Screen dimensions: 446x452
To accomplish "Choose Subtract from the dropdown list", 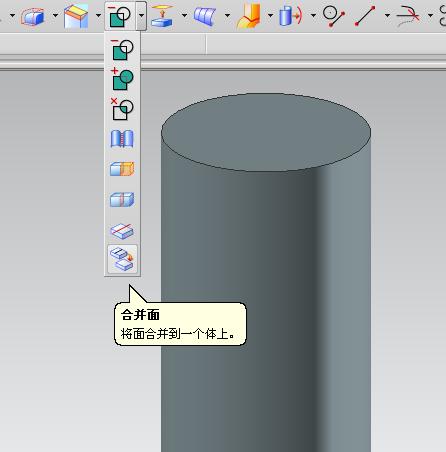I will (x=122, y=49).
